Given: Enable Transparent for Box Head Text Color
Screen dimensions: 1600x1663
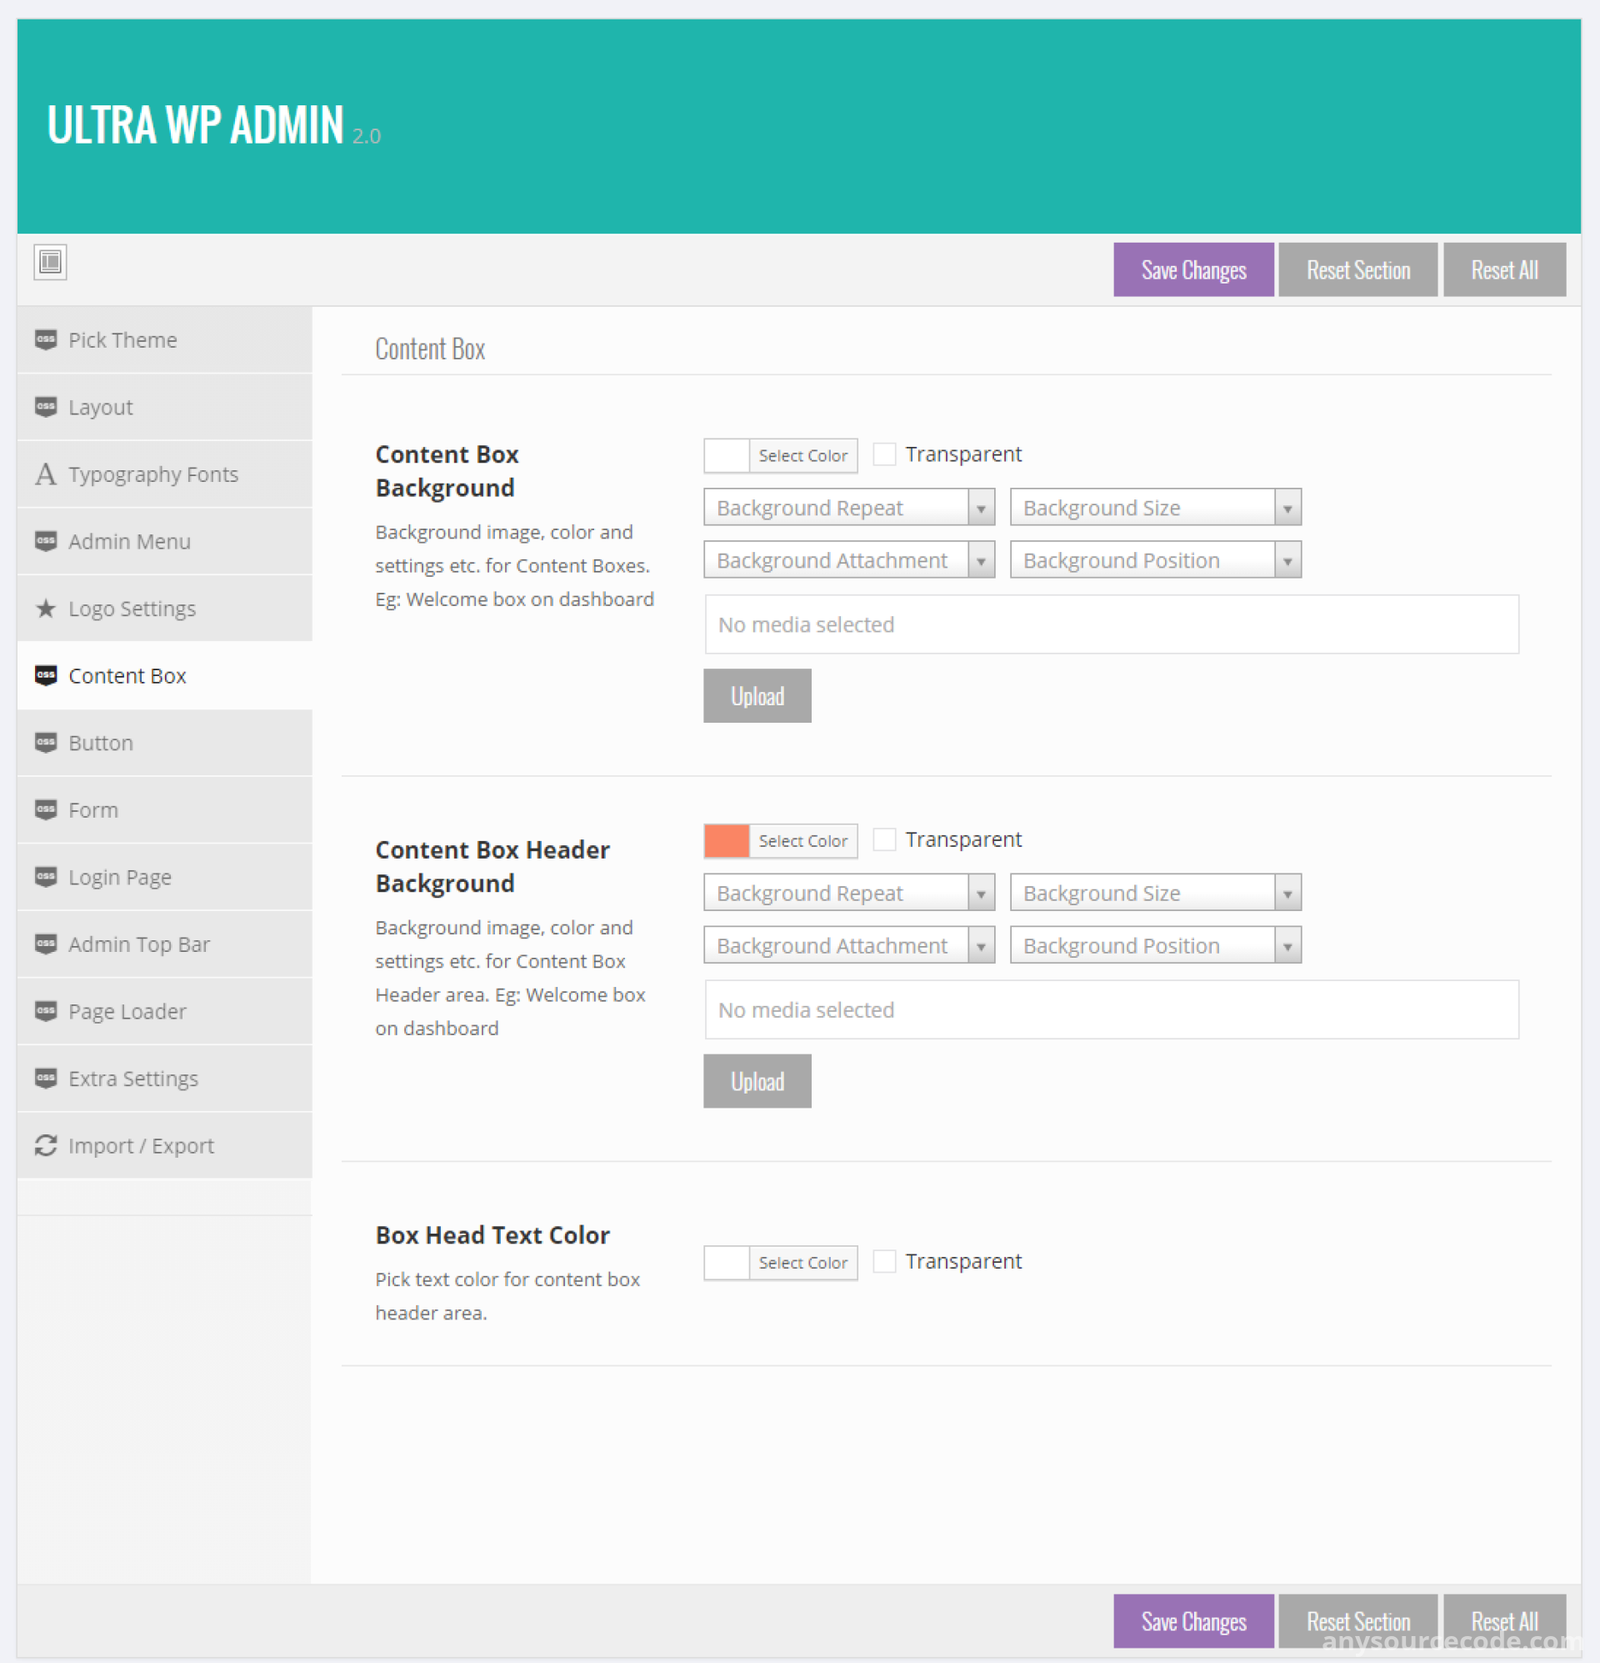Looking at the screenshot, I should click(x=884, y=1261).
